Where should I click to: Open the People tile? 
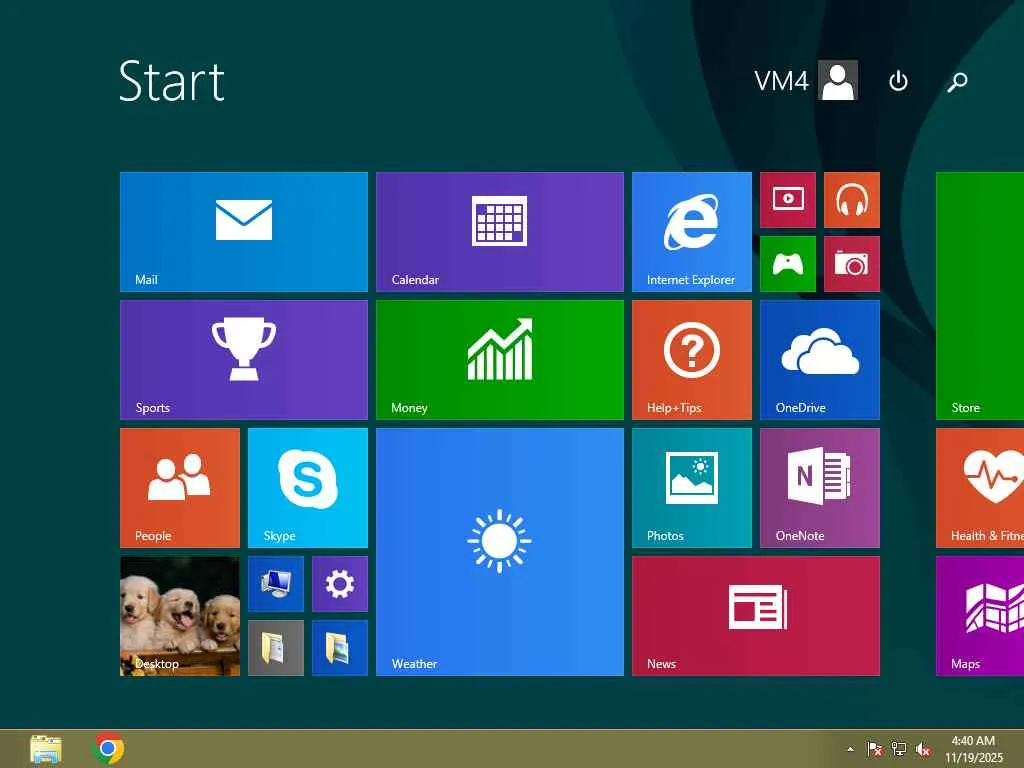coord(180,488)
